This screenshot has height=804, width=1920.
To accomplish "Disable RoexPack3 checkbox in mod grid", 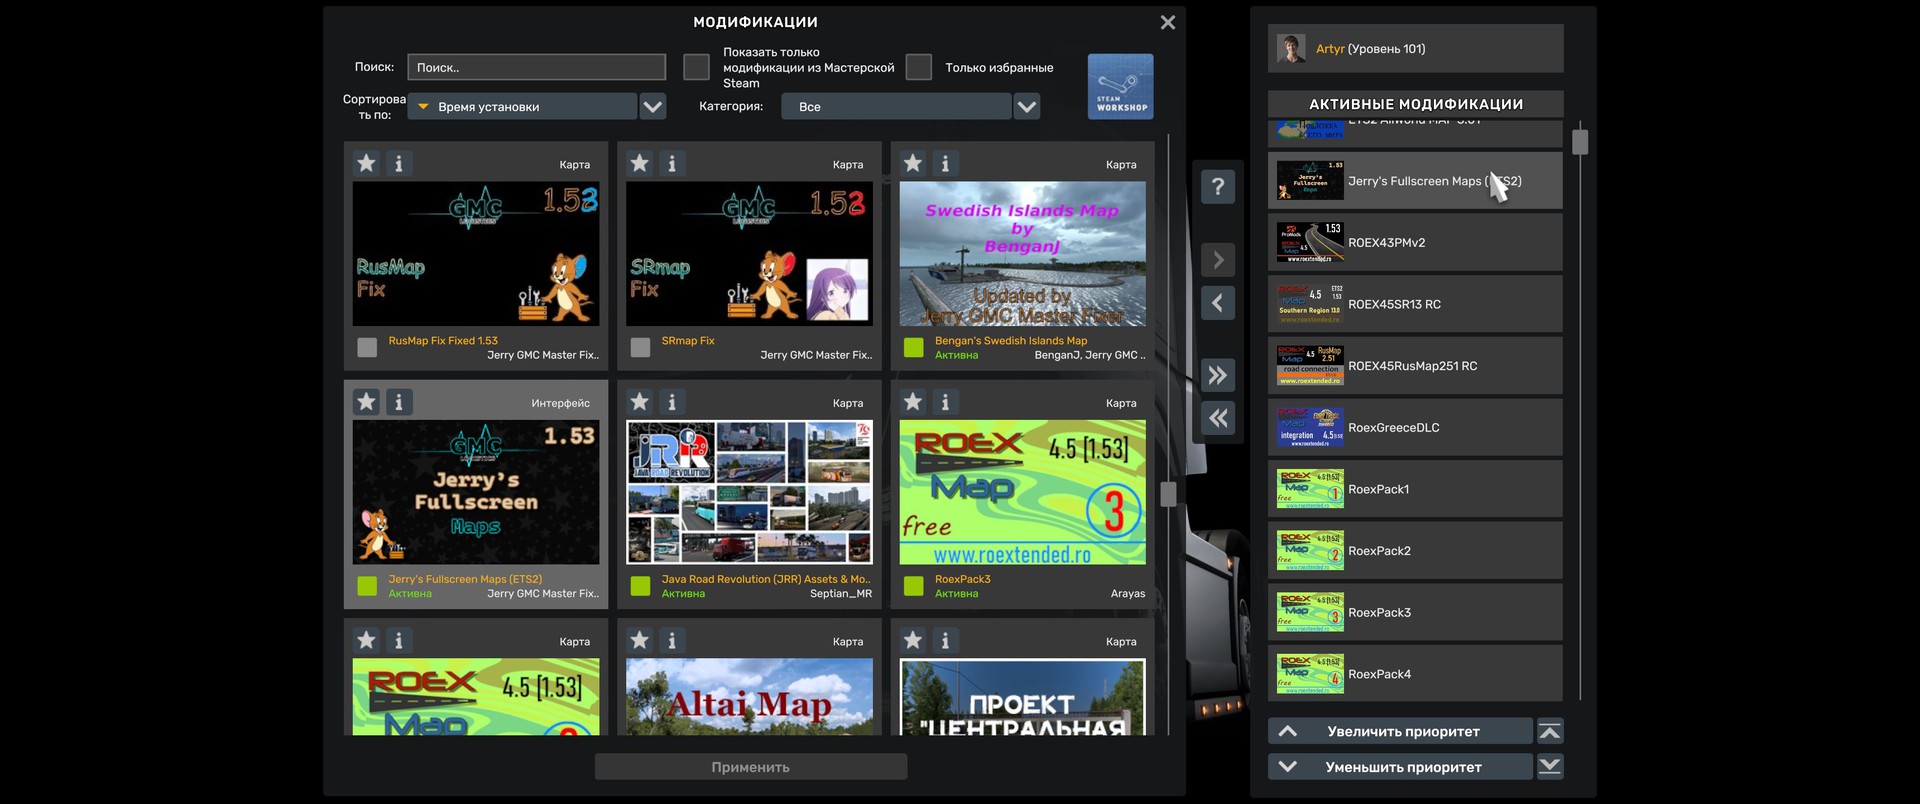I will point(913,586).
